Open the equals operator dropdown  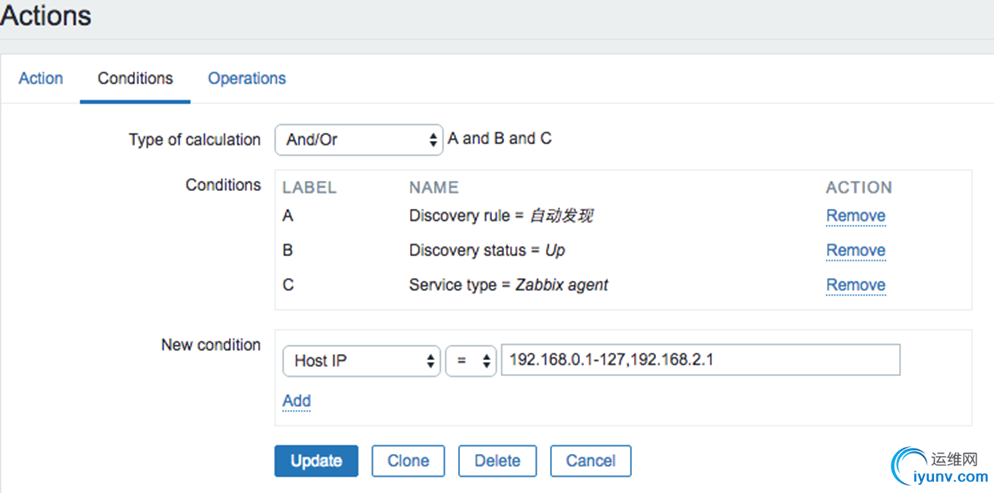tap(470, 361)
